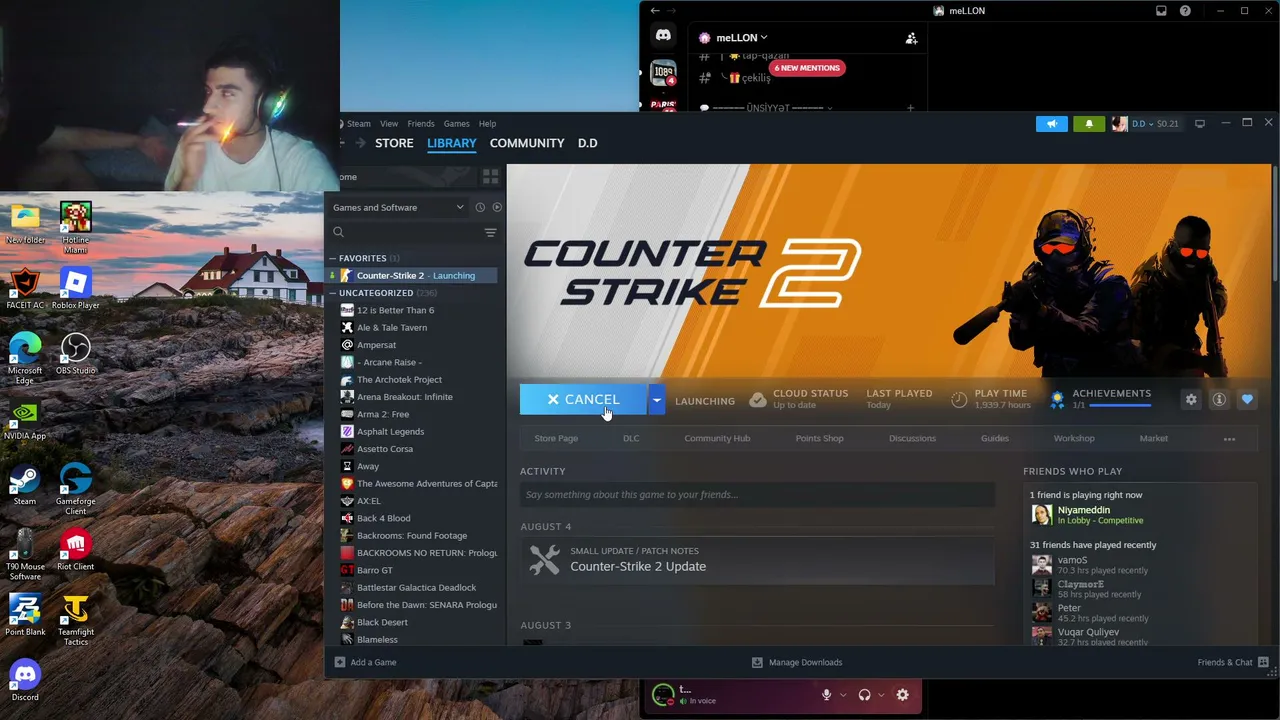Open OBS Studio desktop icon
This screenshot has height=720, width=1280.
(x=75, y=355)
